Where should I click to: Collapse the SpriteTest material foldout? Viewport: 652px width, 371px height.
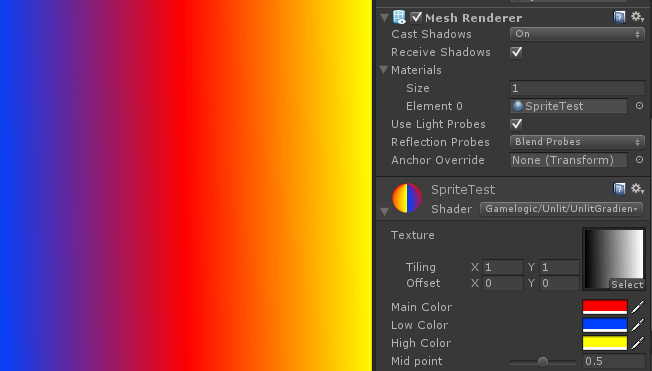(x=384, y=212)
